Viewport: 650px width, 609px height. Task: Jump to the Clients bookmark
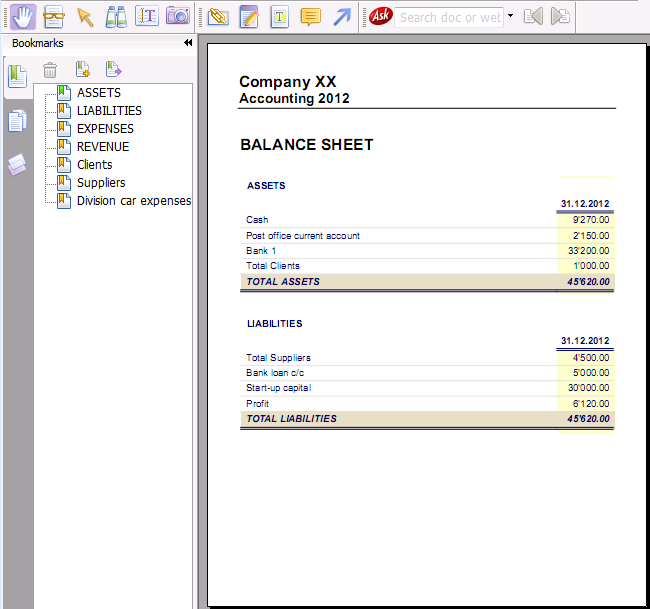(x=95, y=165)
